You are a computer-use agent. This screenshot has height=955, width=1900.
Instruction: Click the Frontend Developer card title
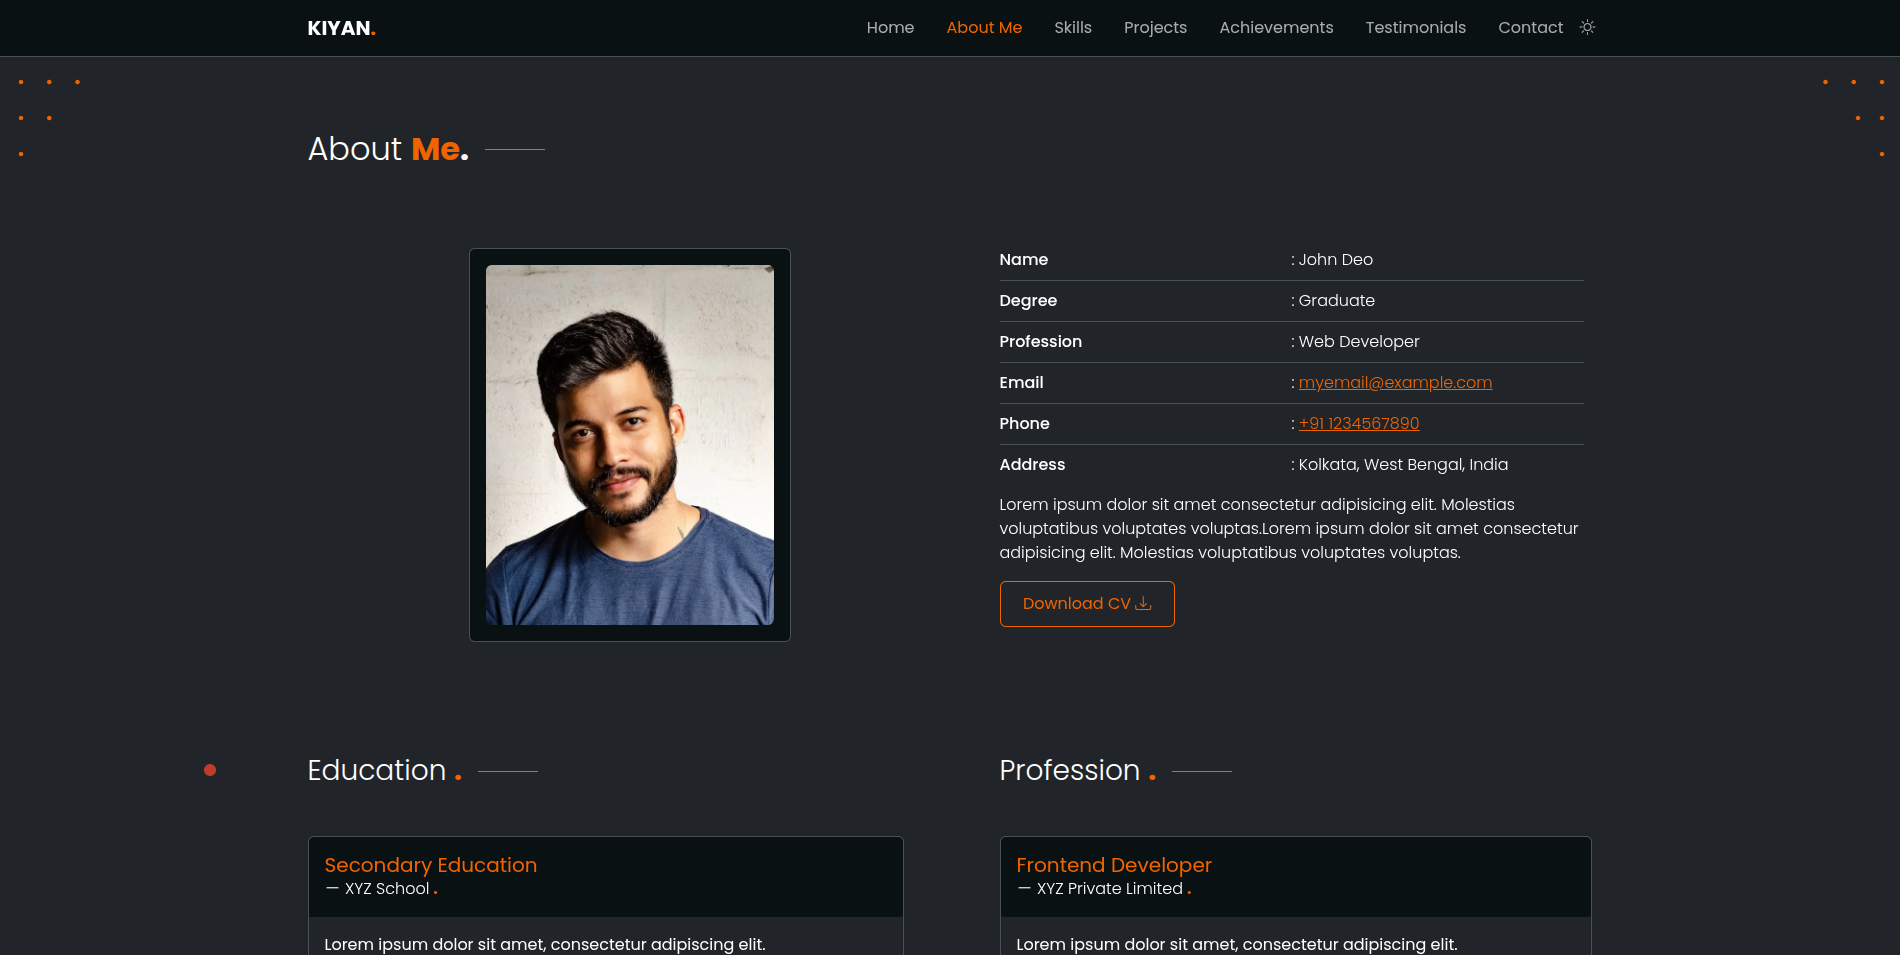point(1113,865)
